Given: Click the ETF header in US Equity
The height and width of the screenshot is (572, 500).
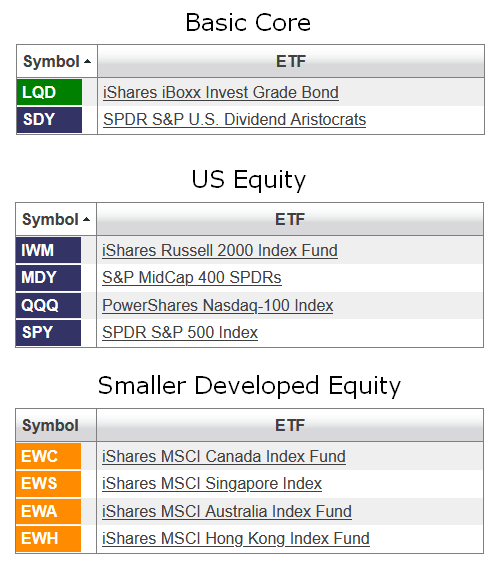Looking at the screenshot, I should [x=290, y=219].
